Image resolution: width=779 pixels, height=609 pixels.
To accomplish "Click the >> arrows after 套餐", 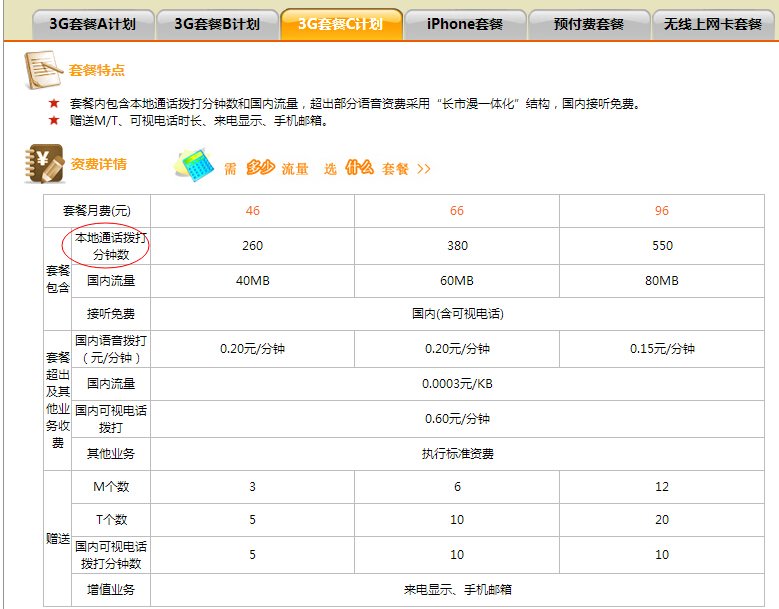I will point(424,169).
